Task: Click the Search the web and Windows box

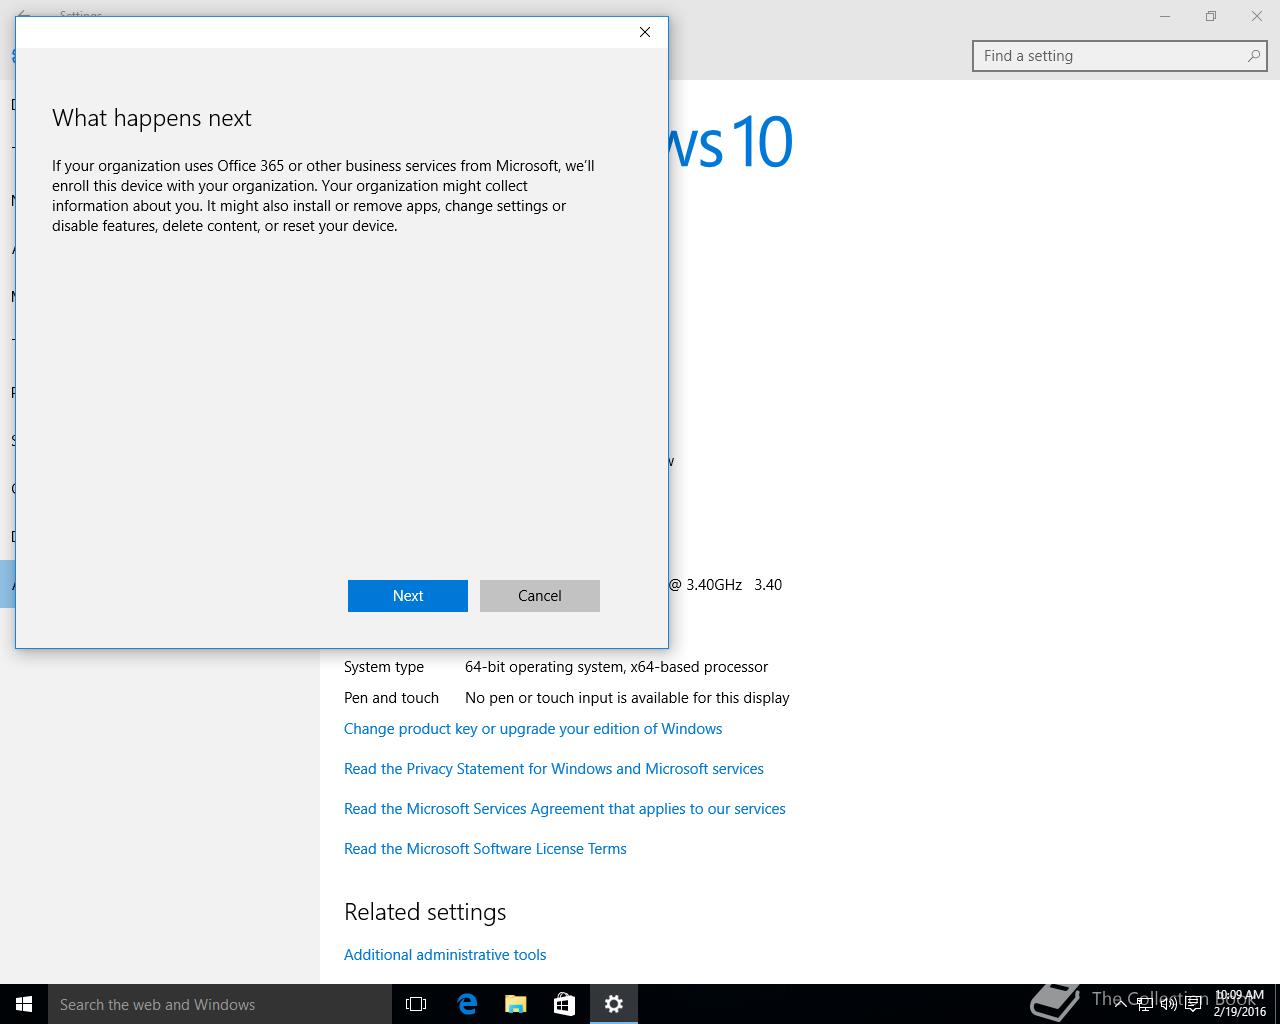Action: 220,1004
